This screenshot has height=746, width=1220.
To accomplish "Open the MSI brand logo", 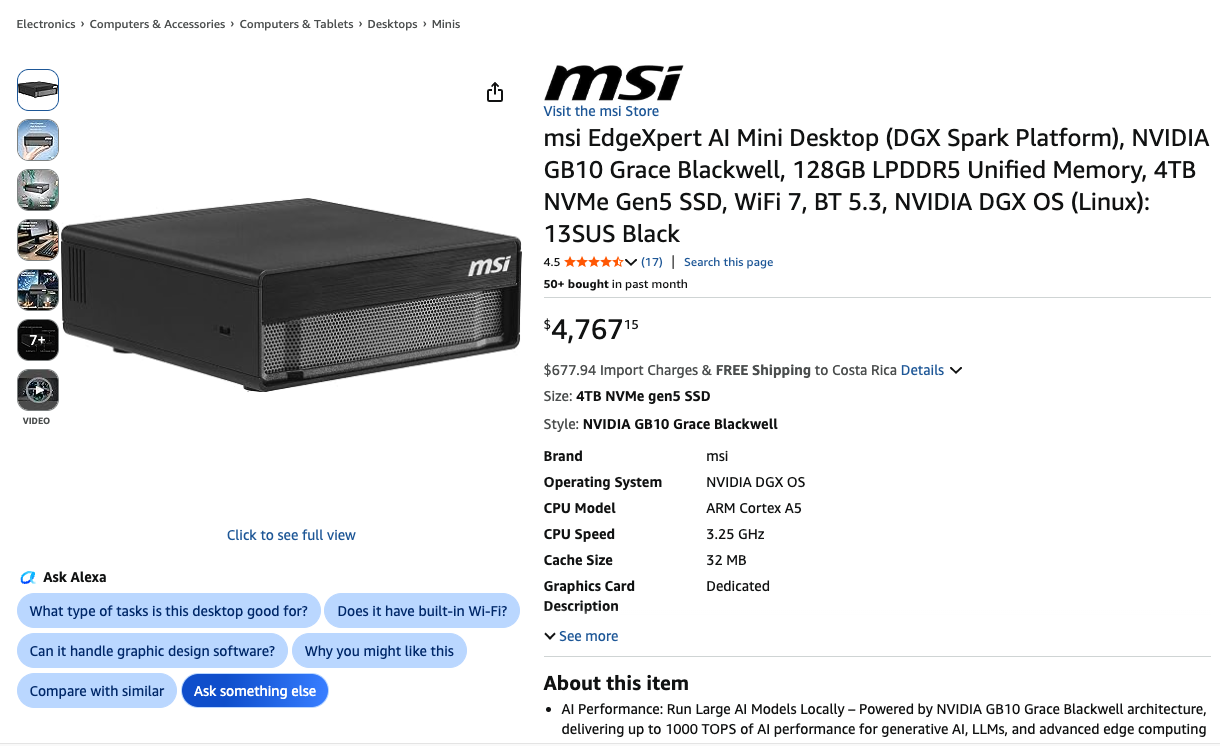I will 614,82.
